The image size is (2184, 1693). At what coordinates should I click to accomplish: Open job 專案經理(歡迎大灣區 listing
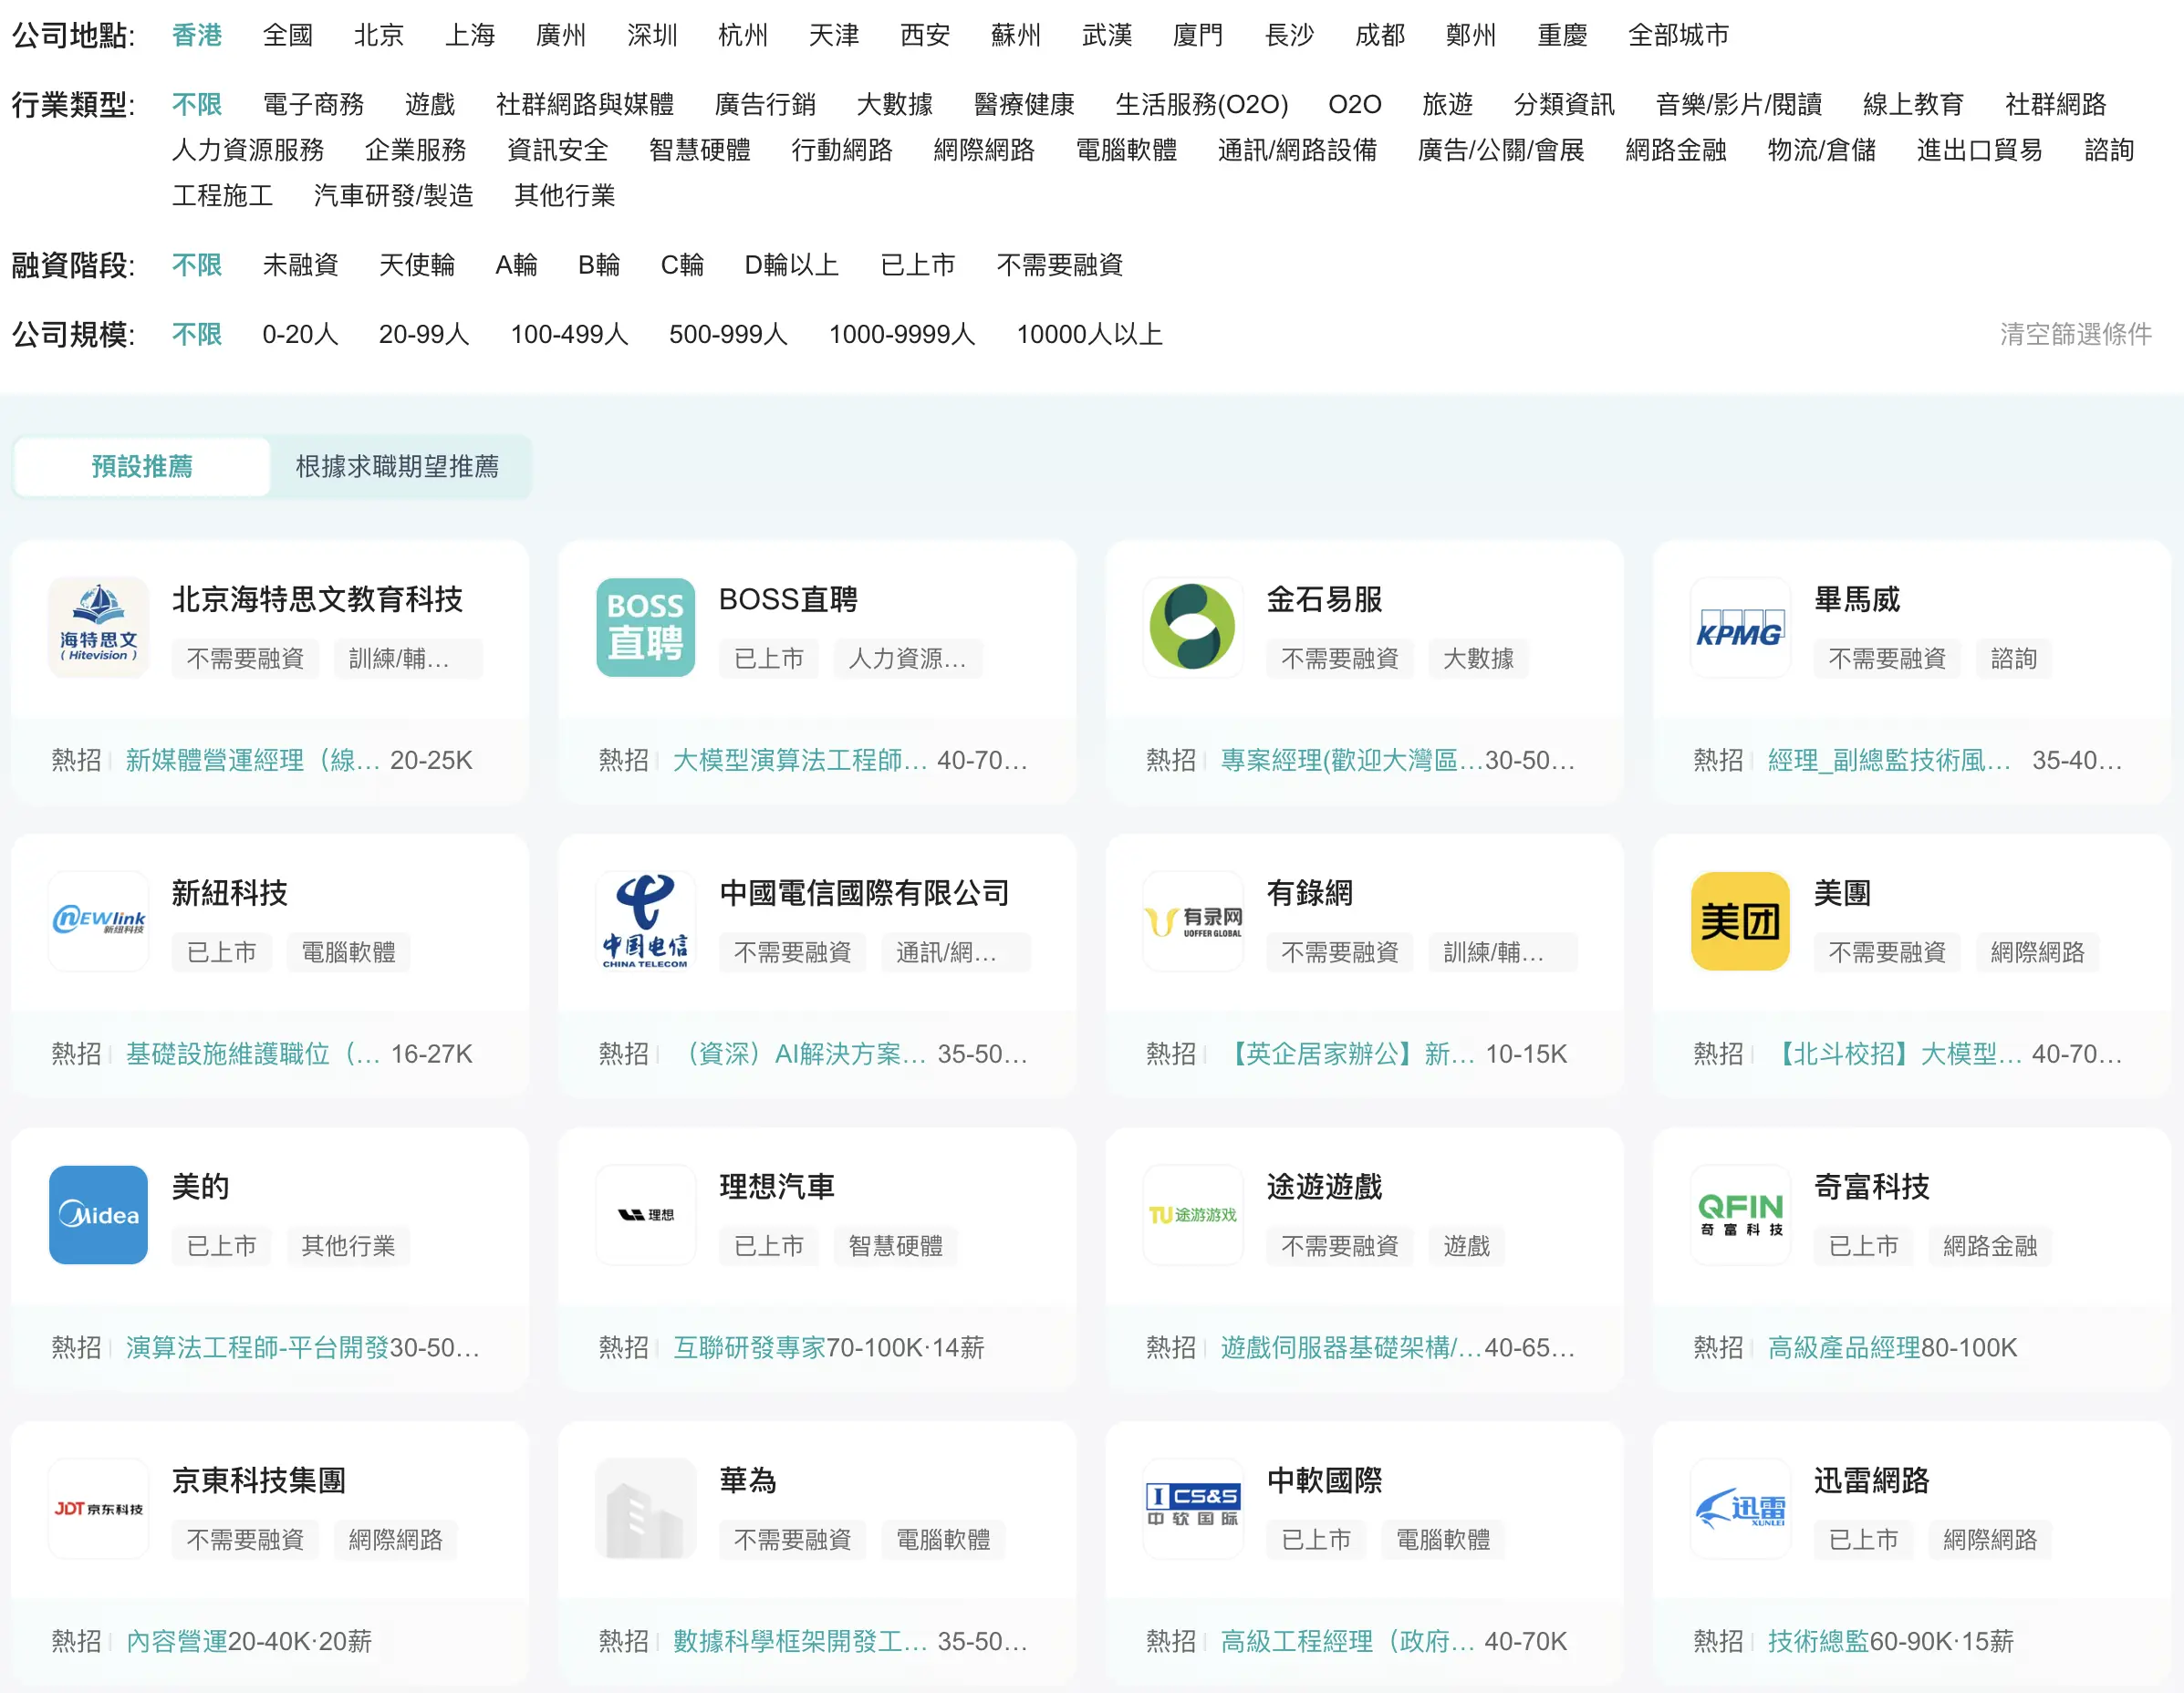tap(1351, 760)
